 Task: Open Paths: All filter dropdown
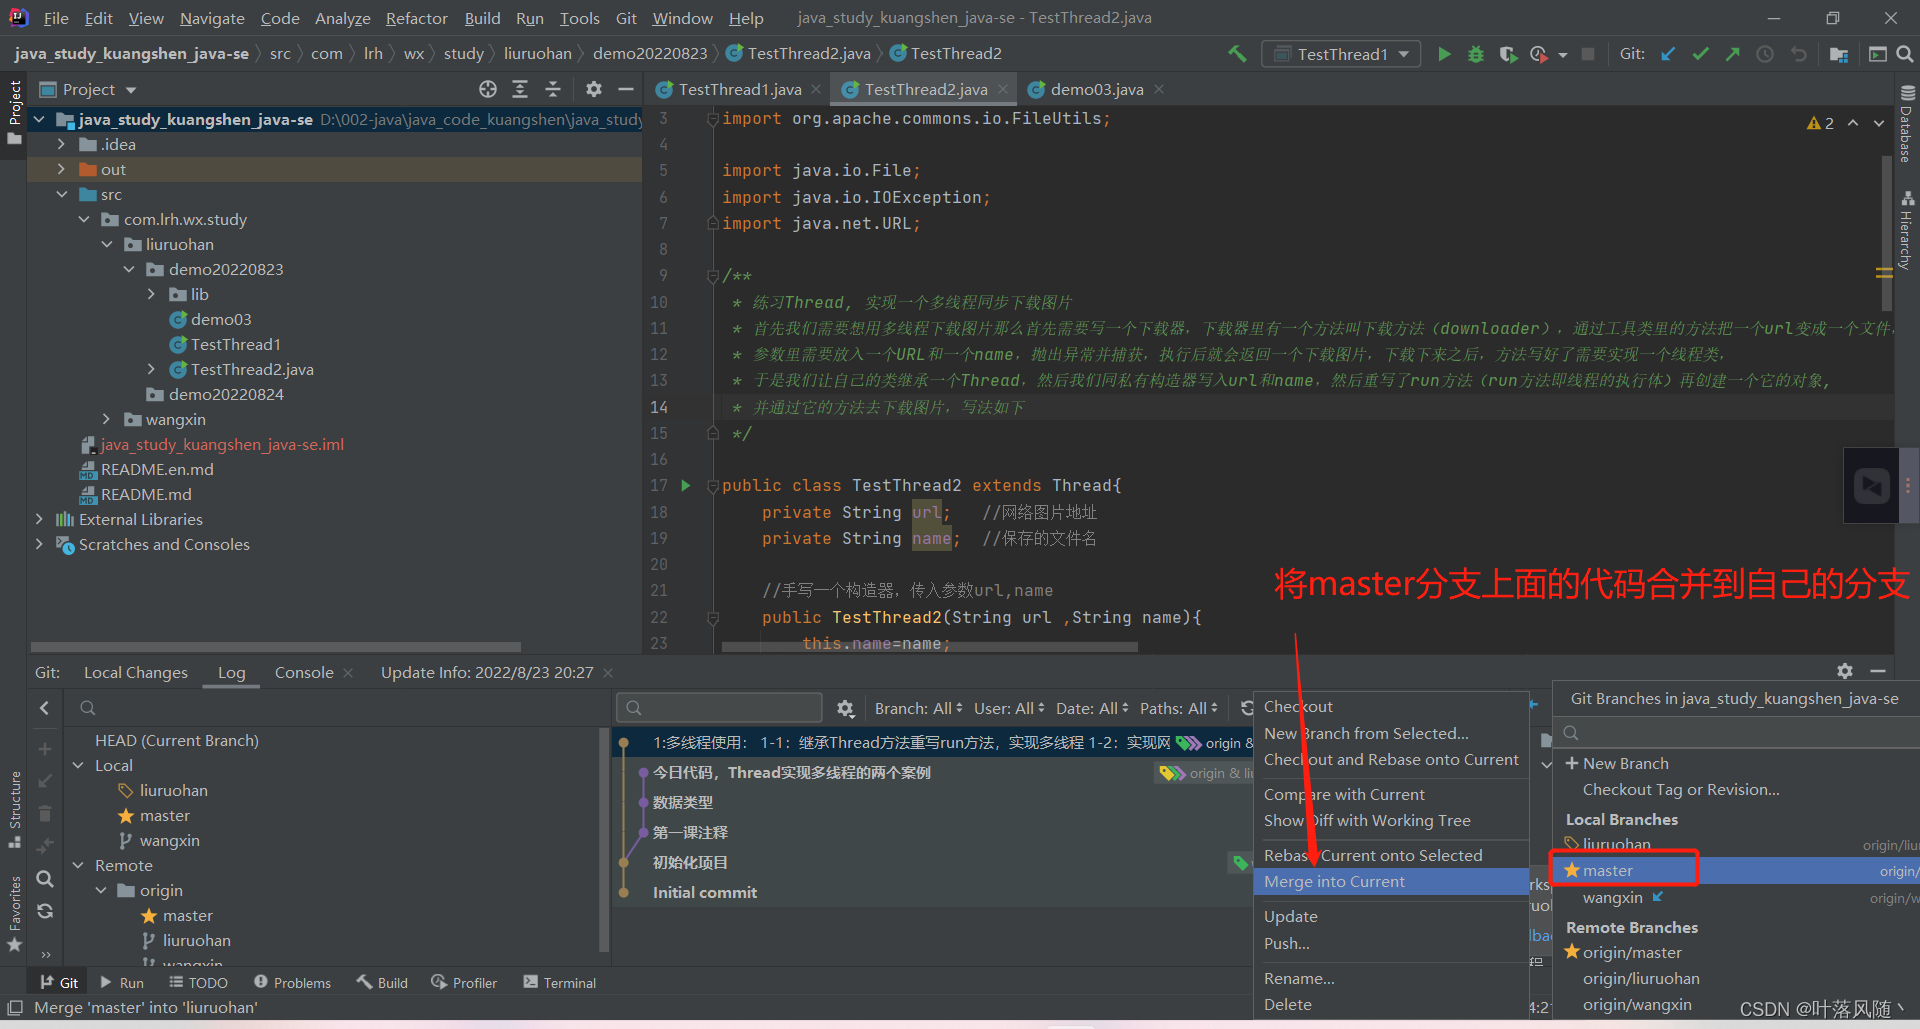coord(1179,708)
